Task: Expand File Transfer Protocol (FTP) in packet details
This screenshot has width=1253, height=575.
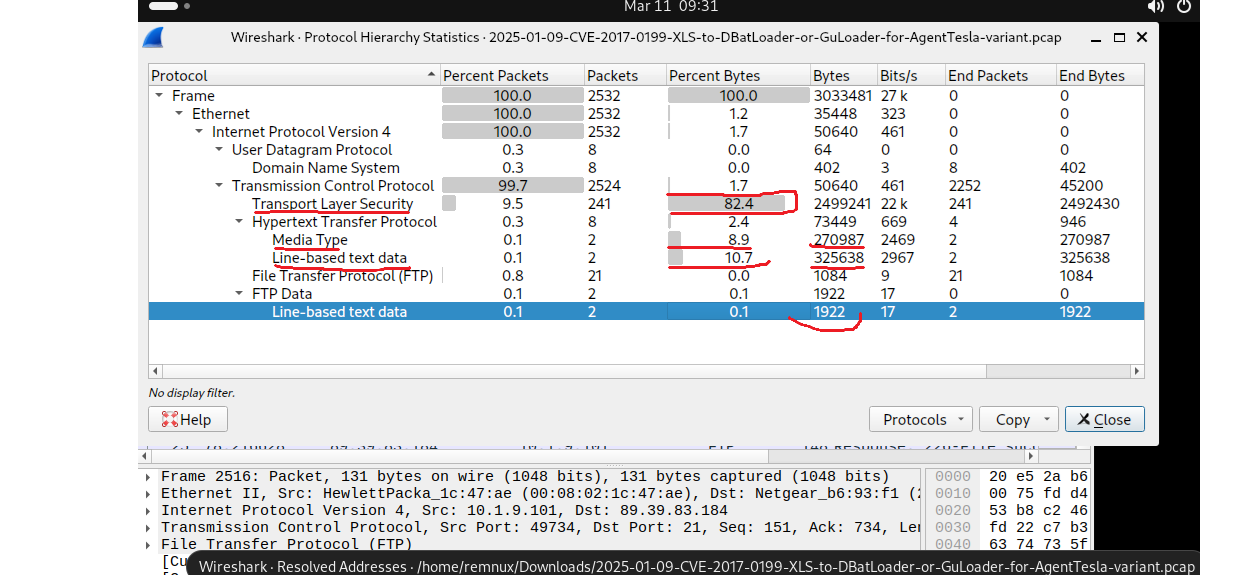Action: pyautogui.click(x=149, y=545)
